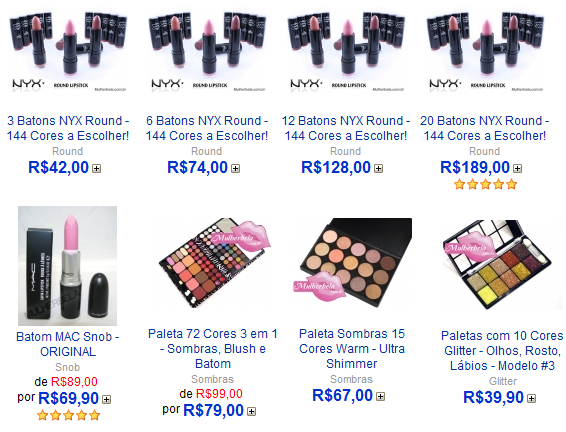The image size is (566, 432).
Task: Open the Batom MAC Snob ORIGINAL link
Action: (x=68, y=344)
